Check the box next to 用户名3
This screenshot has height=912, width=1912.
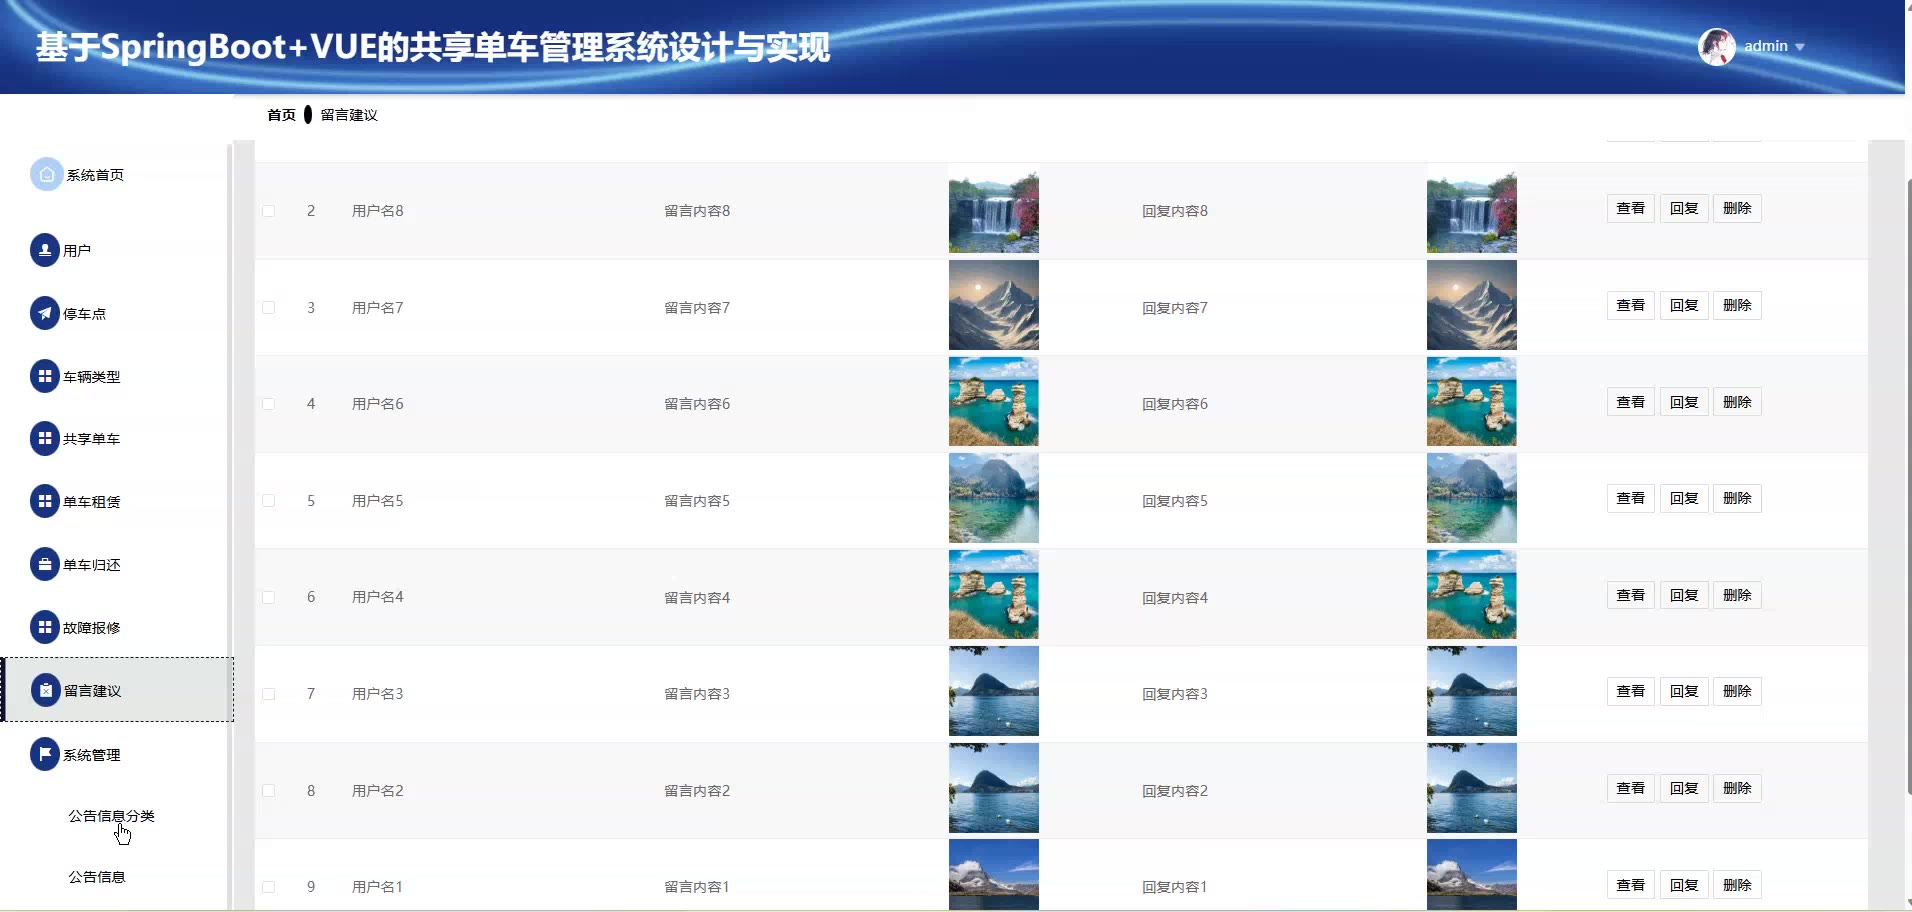click(x=269, y=694)
